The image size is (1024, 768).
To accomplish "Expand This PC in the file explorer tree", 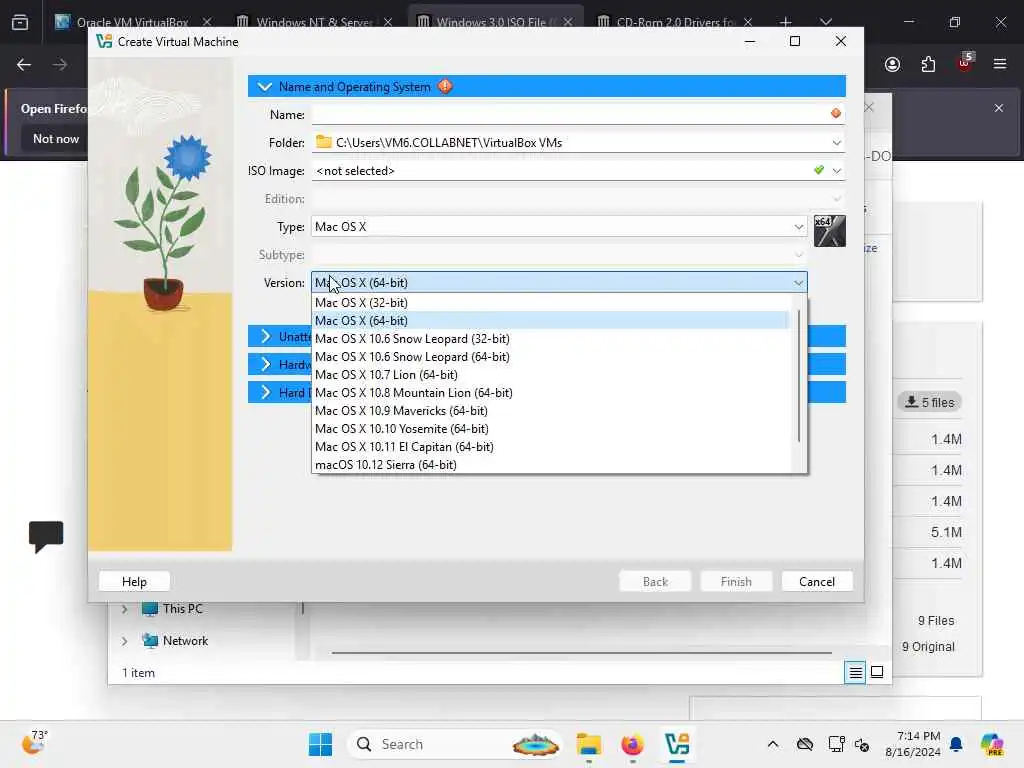I will pos(124,609).
